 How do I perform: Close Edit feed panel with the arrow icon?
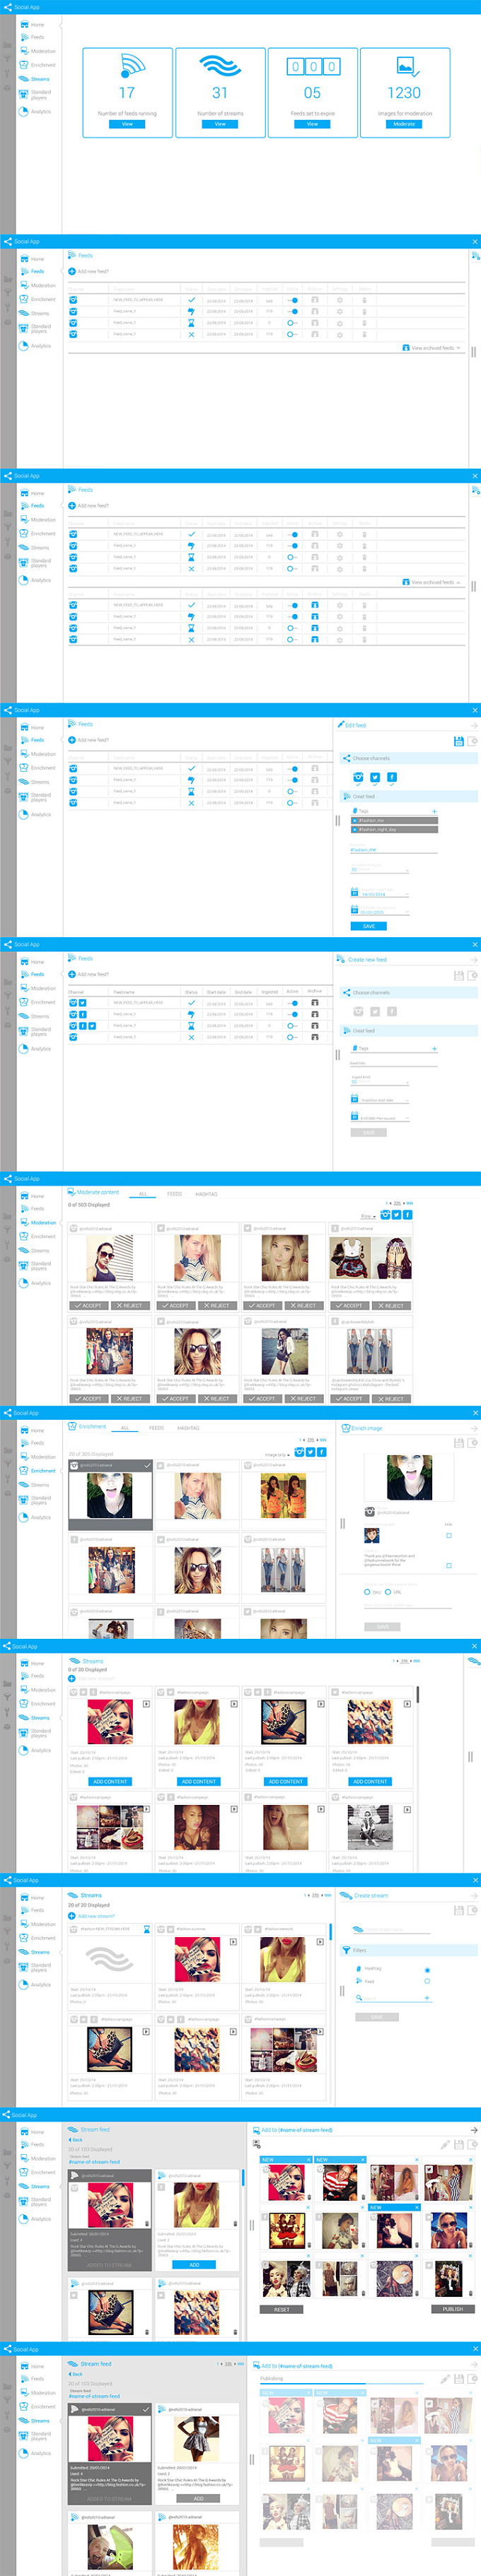(474, 725)
